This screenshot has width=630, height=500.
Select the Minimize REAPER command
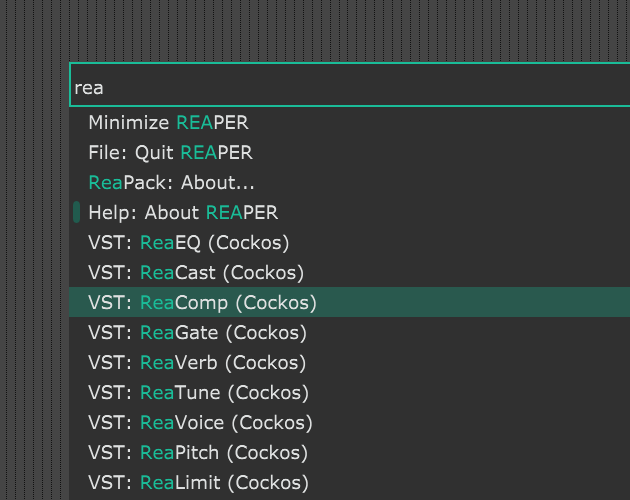point(168,123)
